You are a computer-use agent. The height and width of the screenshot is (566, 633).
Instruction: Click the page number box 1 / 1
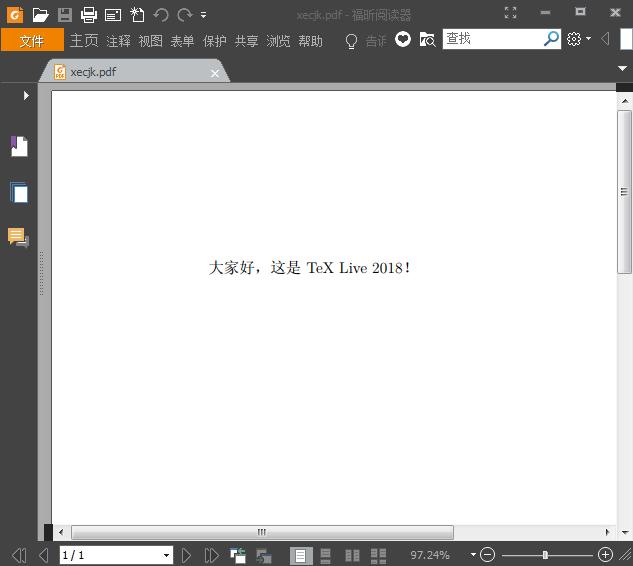click(110, 556)
